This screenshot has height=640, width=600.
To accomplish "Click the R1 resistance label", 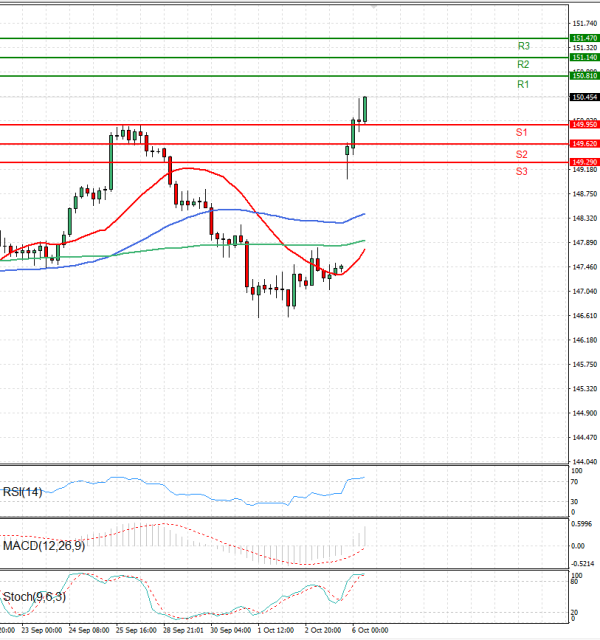I will point(523,85).
